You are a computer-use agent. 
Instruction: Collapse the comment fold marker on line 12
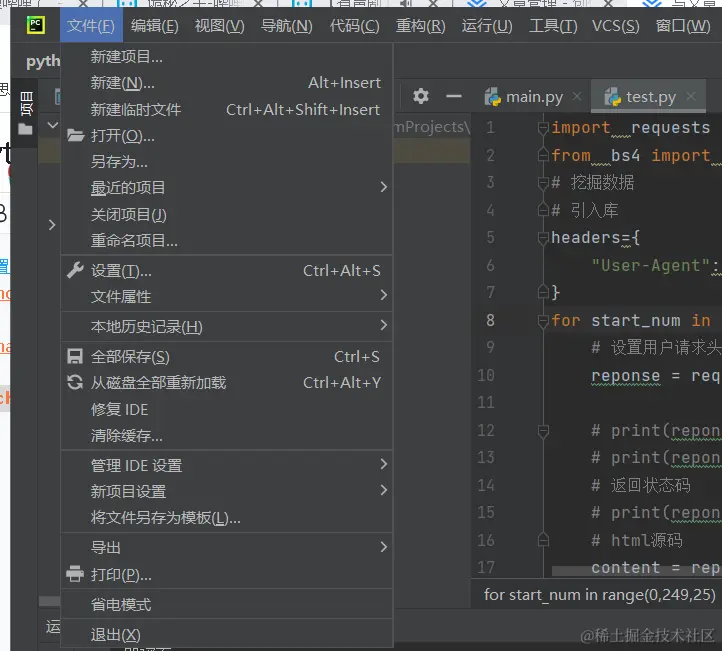click(x=543, y=430)
